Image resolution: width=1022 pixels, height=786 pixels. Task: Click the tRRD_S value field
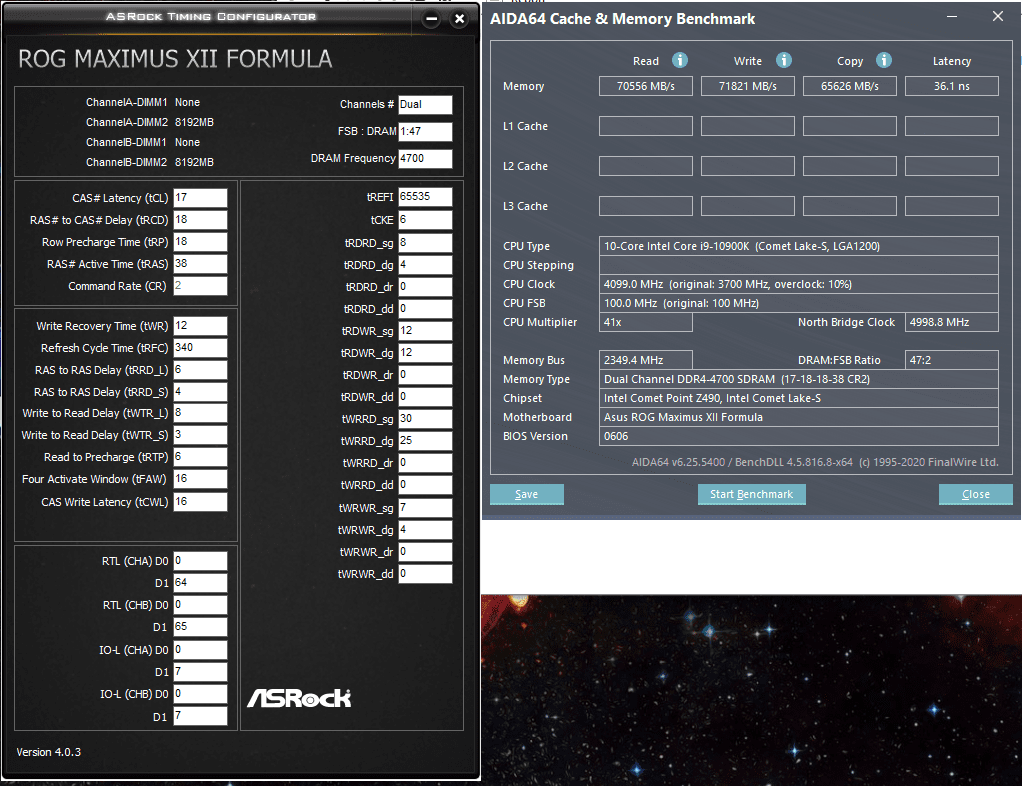(x=200, y=392)
